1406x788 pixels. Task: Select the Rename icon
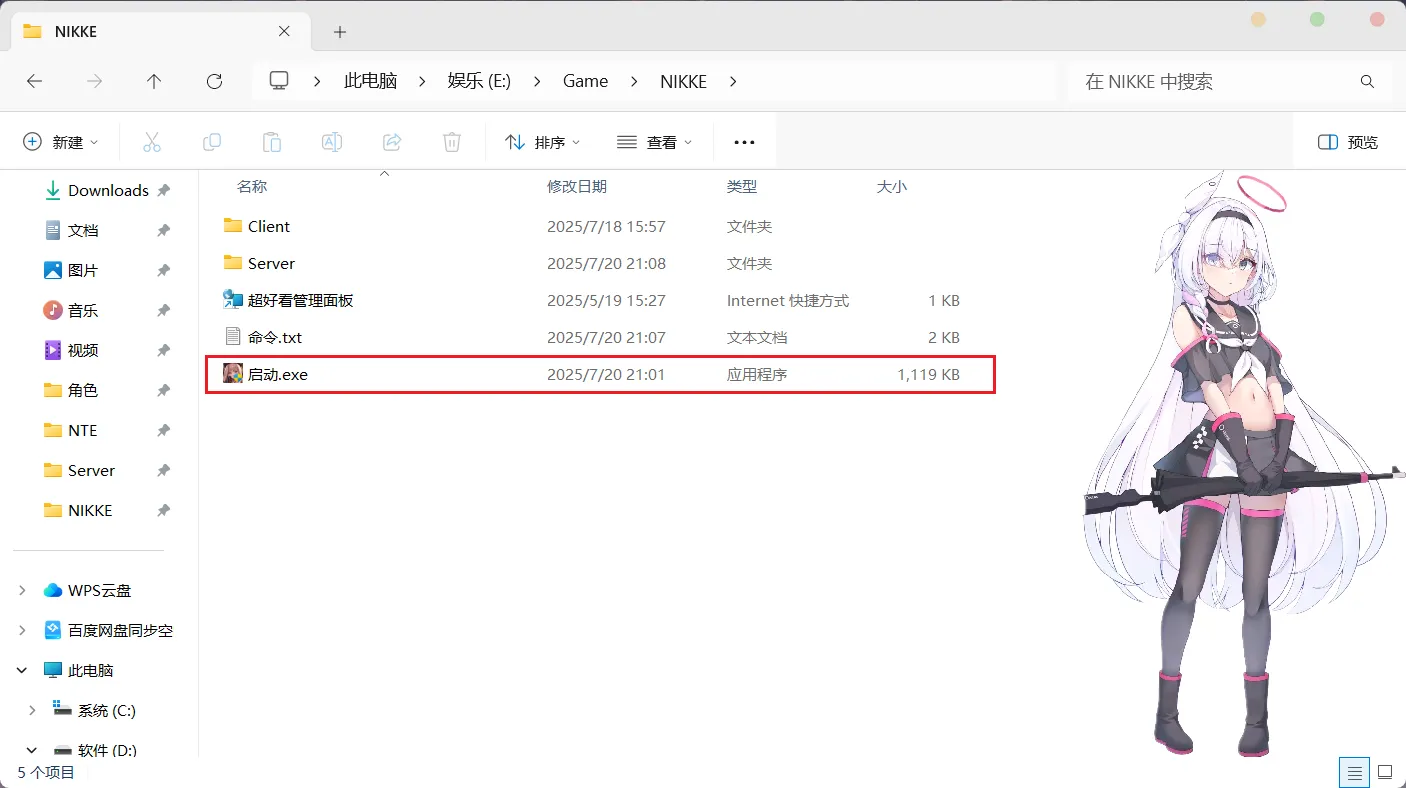(x=332, y=141)
